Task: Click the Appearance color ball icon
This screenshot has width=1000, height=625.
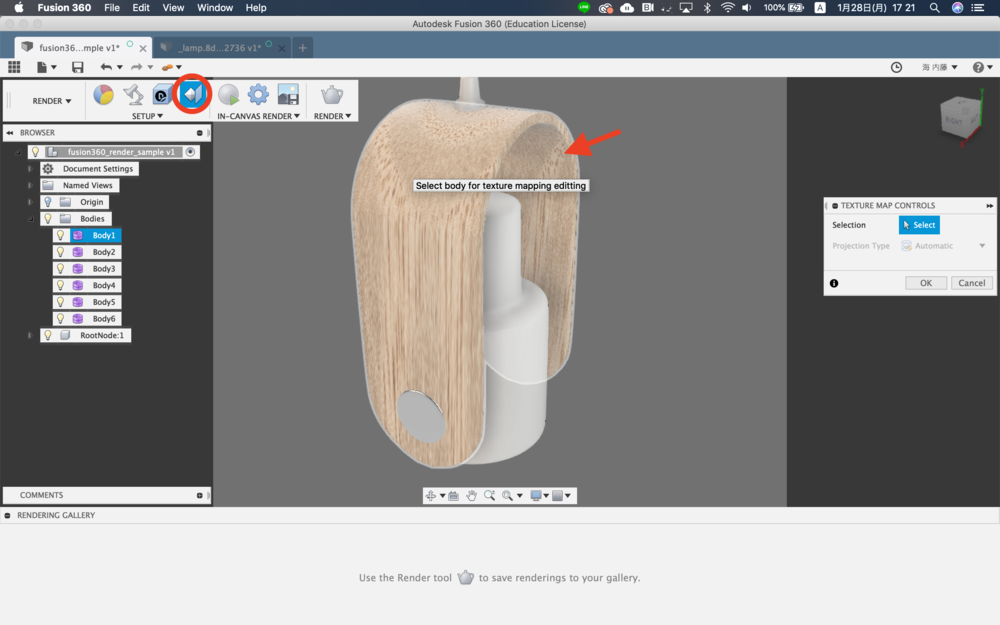Action: point(103,95)
